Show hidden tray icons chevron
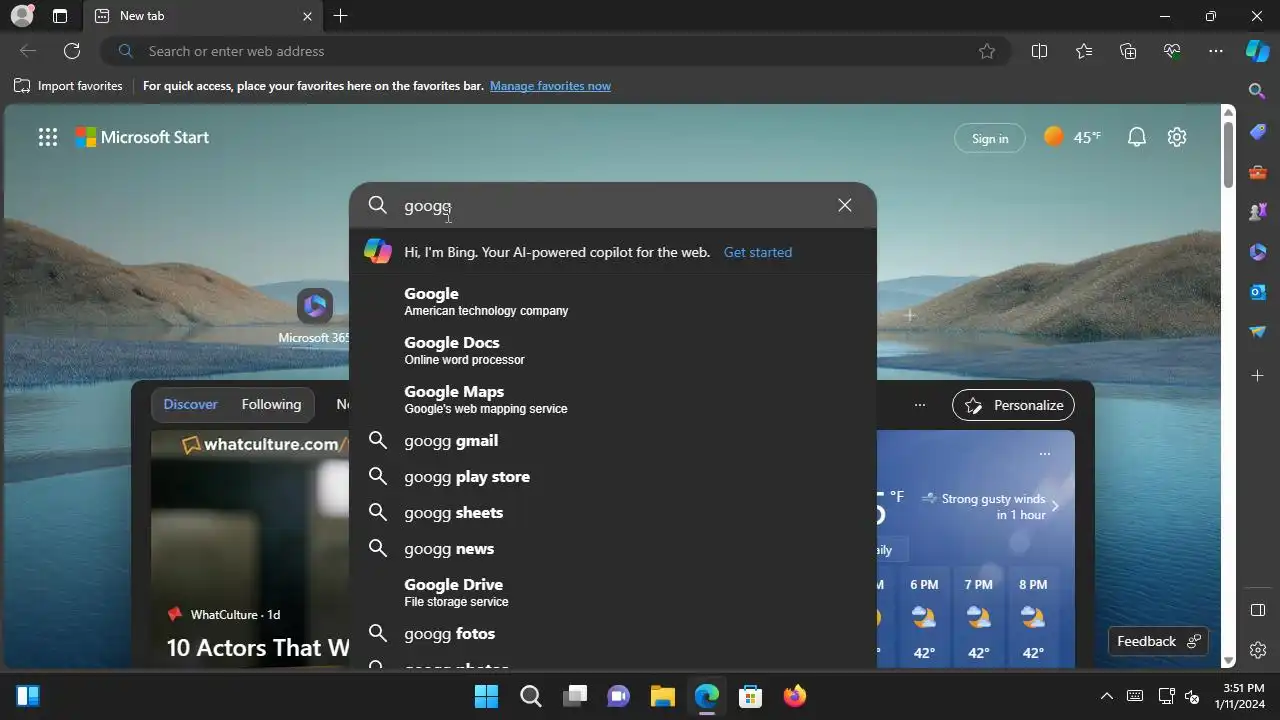The image size is (1280, 720). point(1106,696)
